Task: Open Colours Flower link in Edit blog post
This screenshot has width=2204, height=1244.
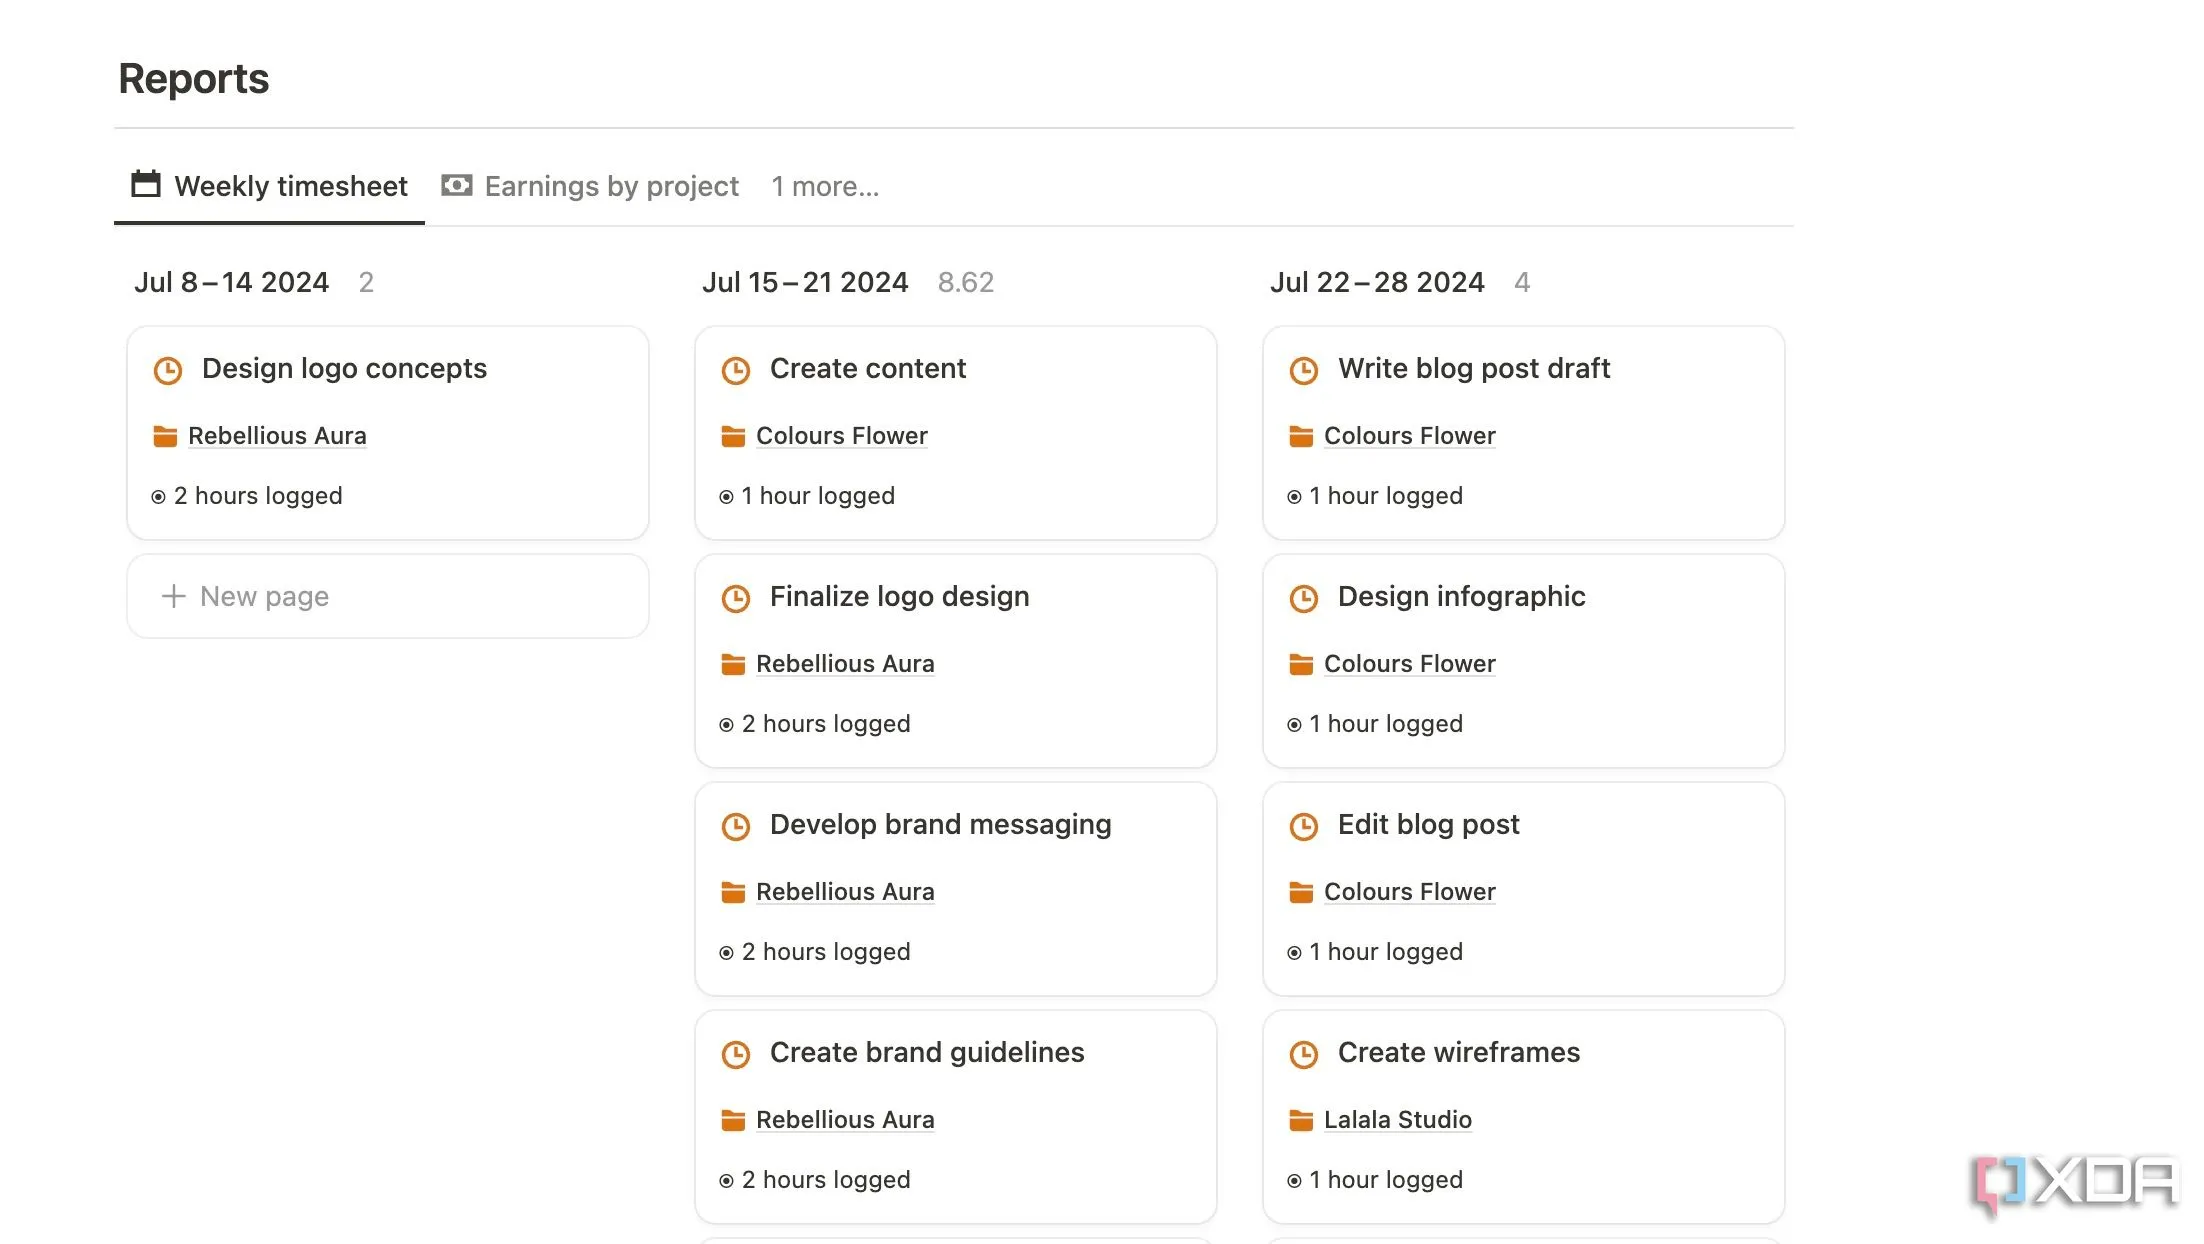Action: click(x=1410, y=892)
